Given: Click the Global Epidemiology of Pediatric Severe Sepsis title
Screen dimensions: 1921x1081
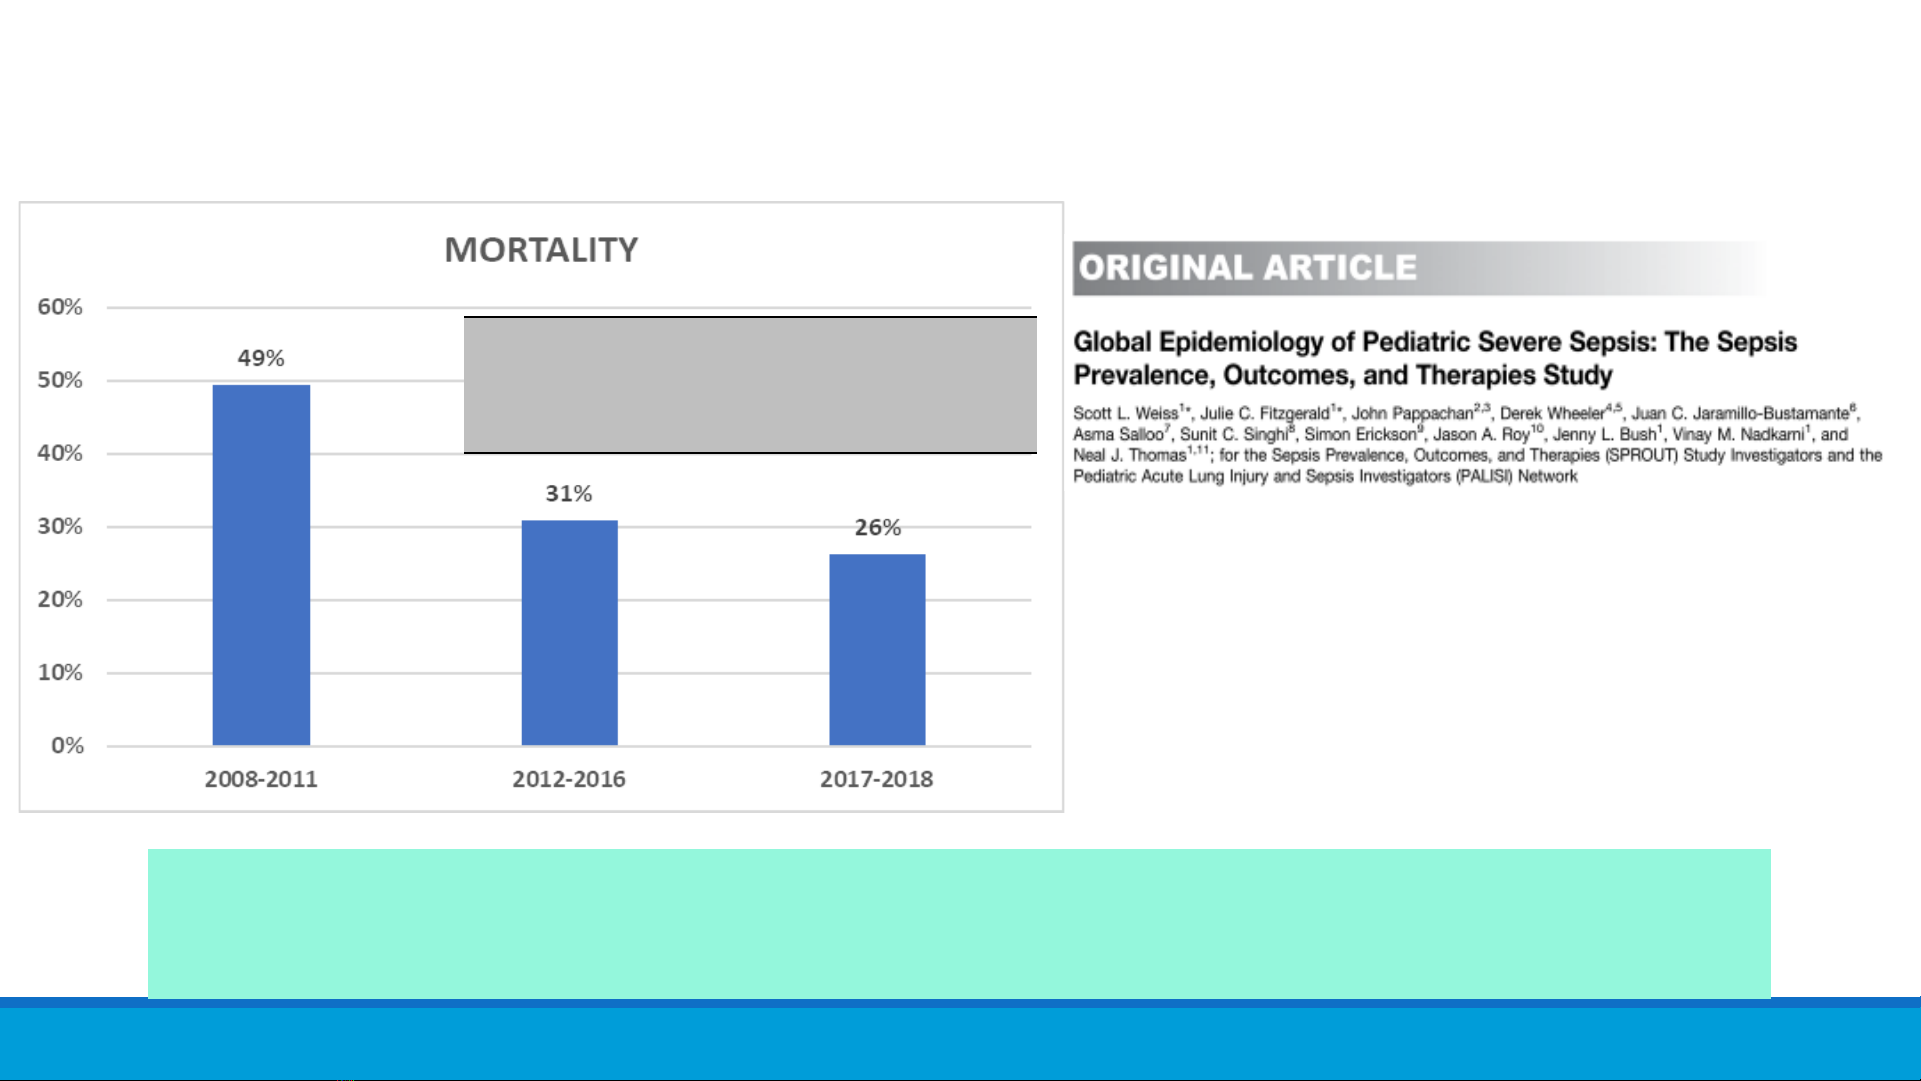Looking at the screenshot, I should (1435, 358).
